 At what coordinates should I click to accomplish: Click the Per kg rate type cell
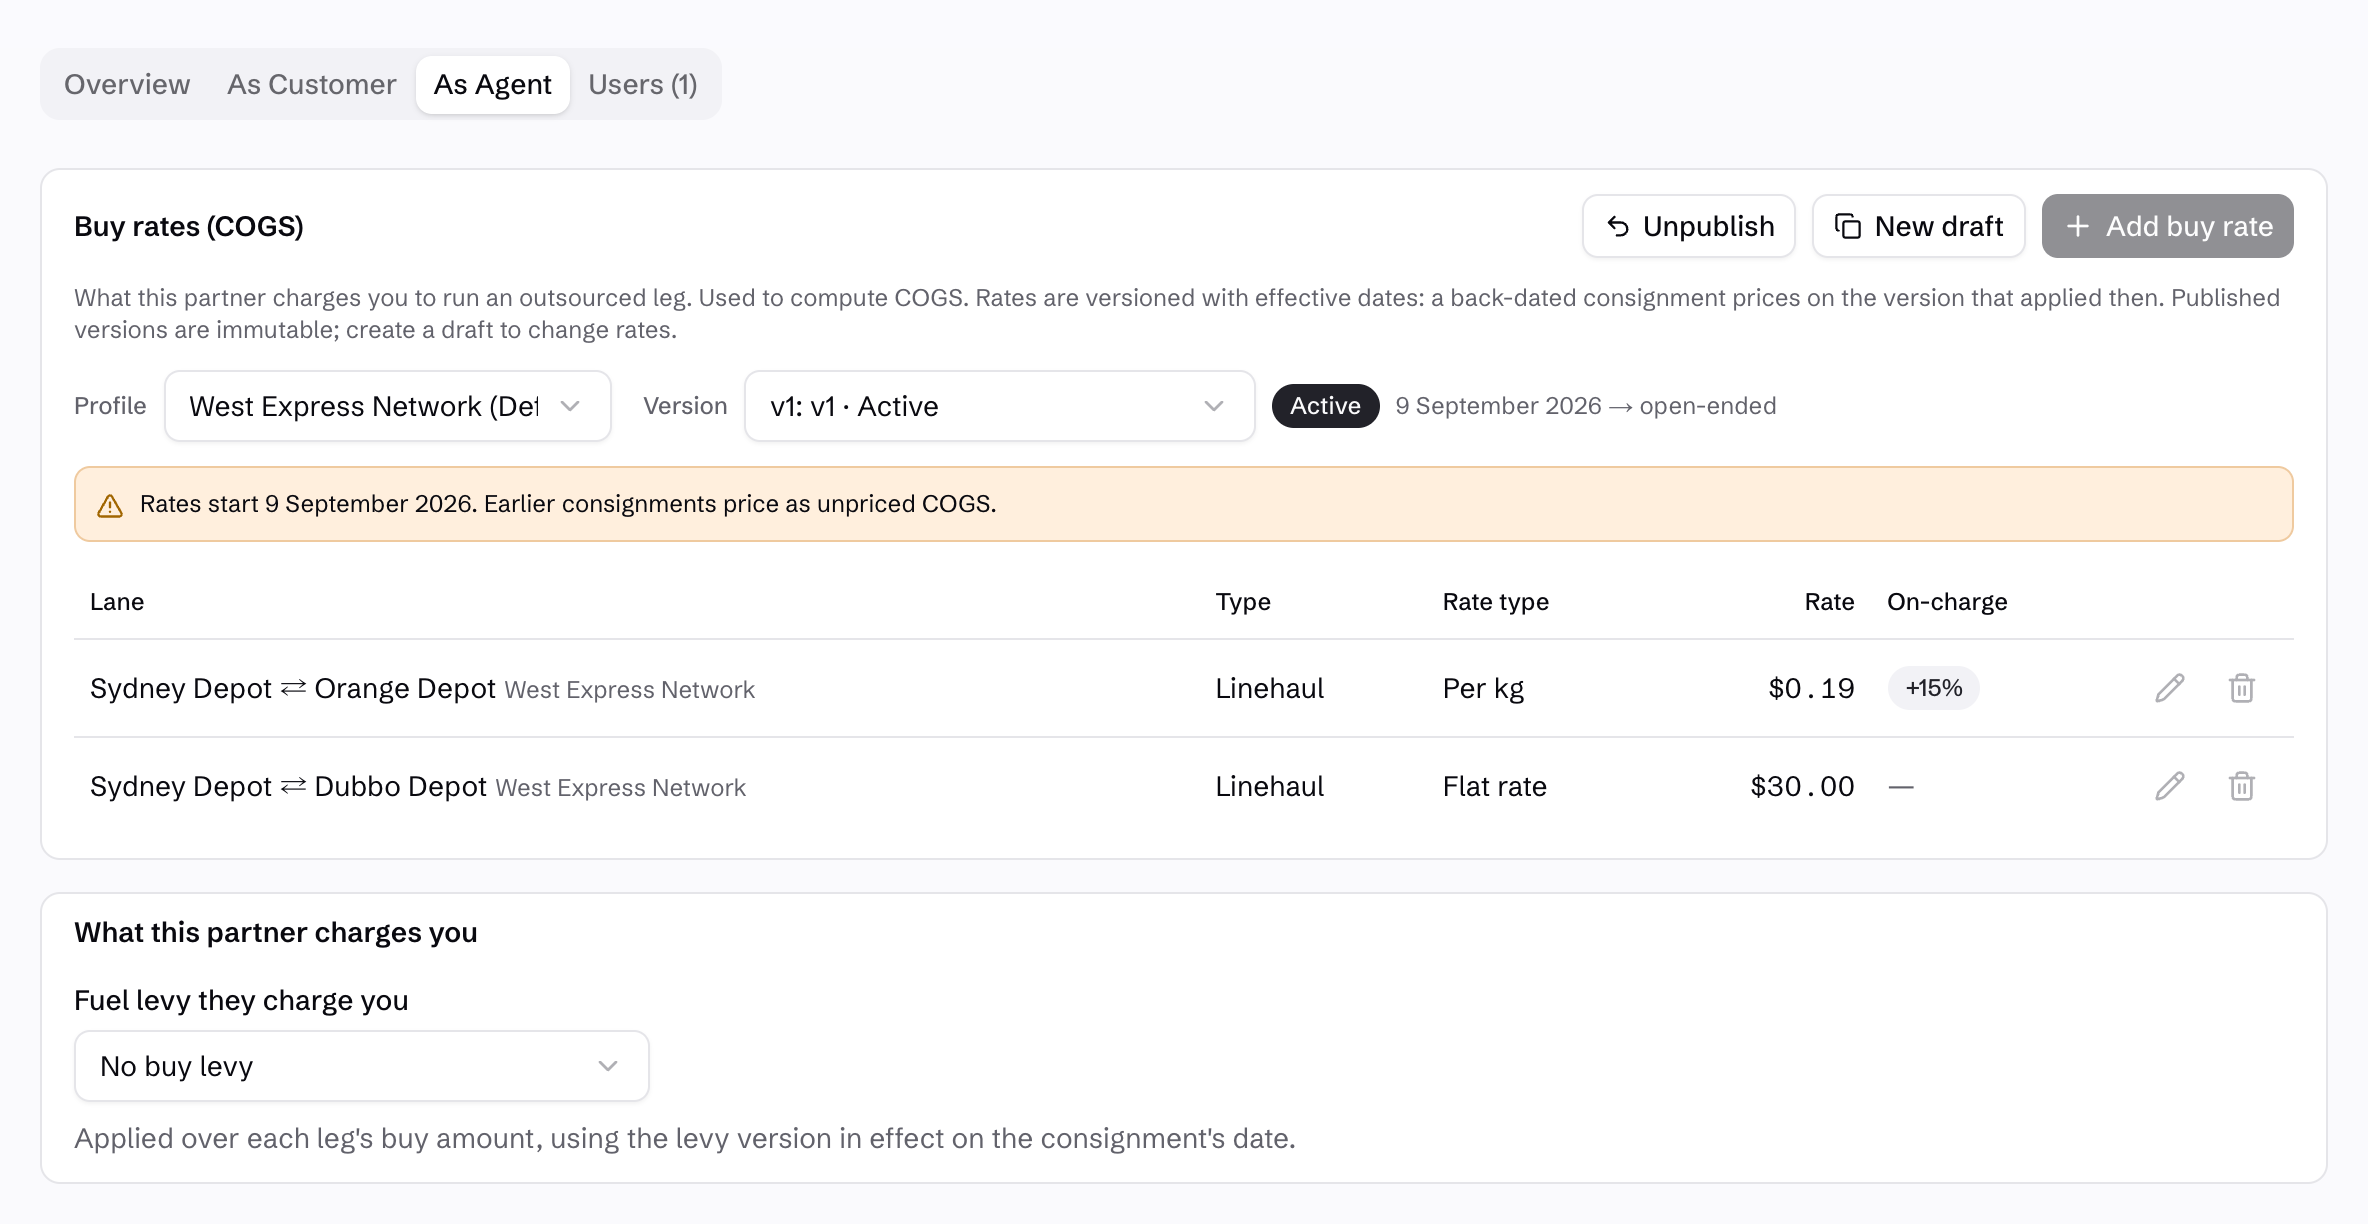point(1483,688)
